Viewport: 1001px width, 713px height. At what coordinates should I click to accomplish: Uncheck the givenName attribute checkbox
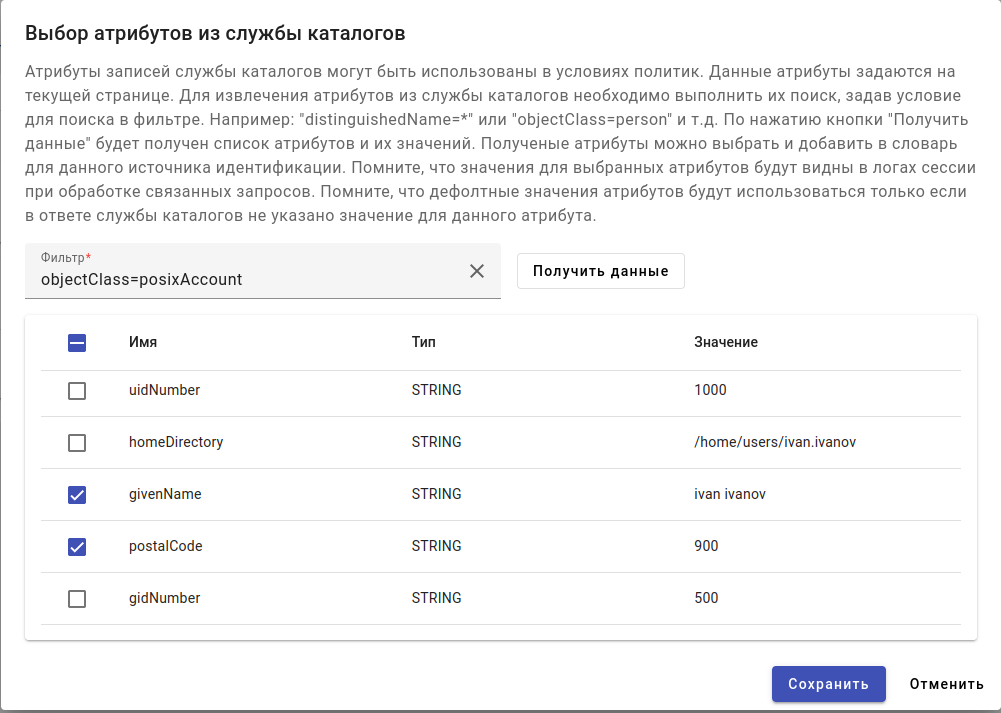(x=77, y=495)
